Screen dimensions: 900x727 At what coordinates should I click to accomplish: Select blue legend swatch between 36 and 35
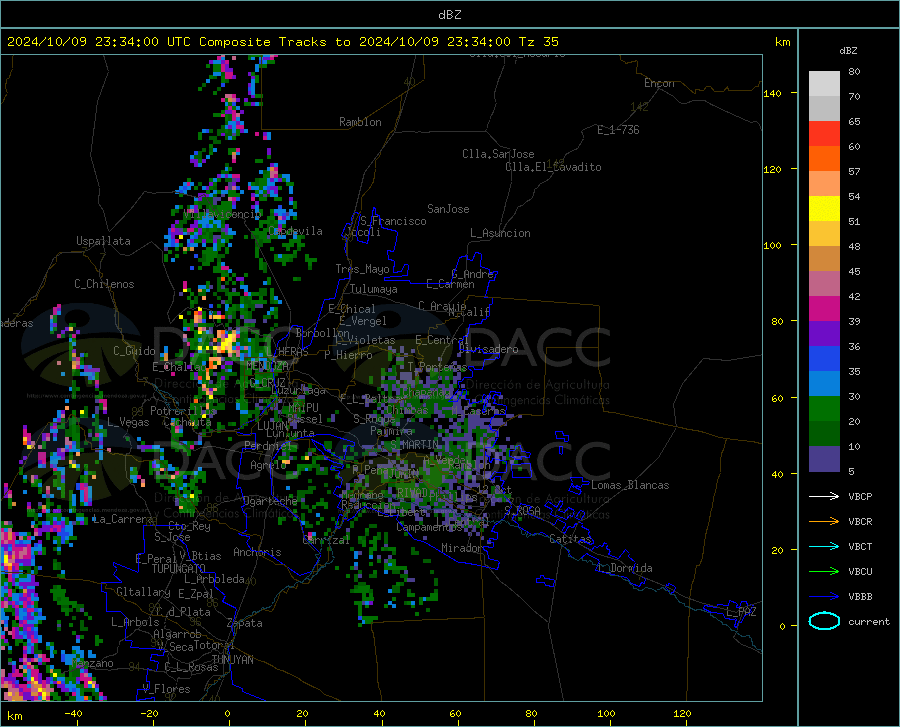coord(824,359)
